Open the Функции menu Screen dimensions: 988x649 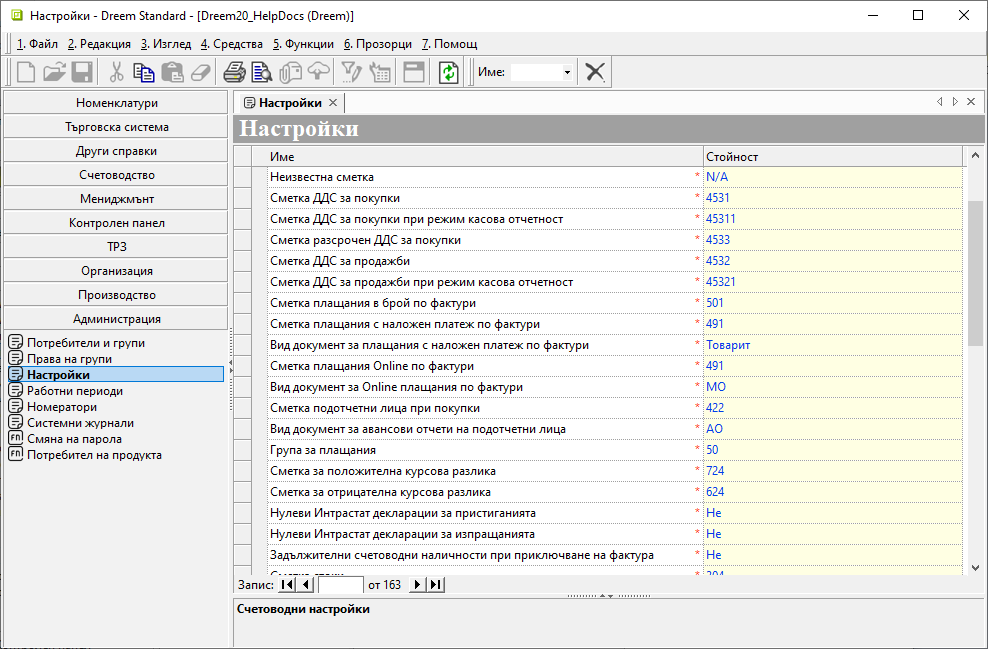click(x=303, y=44)
